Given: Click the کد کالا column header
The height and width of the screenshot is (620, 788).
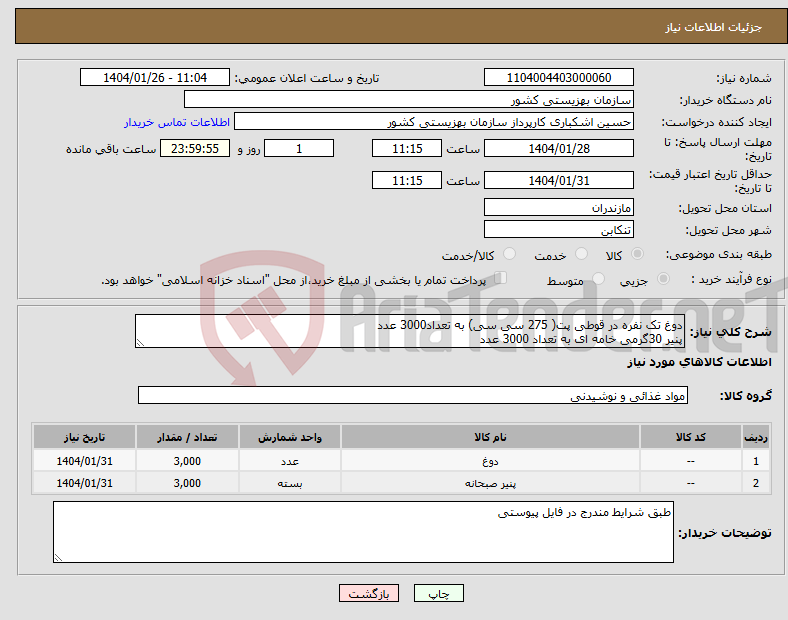Looking at the screenshot, I should pos(691,437).
